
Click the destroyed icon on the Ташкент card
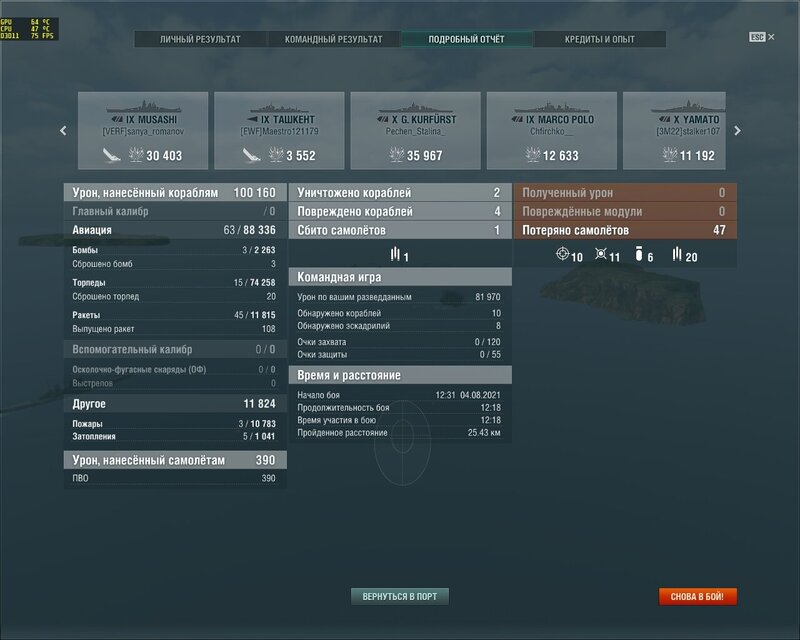coord(251,155)
